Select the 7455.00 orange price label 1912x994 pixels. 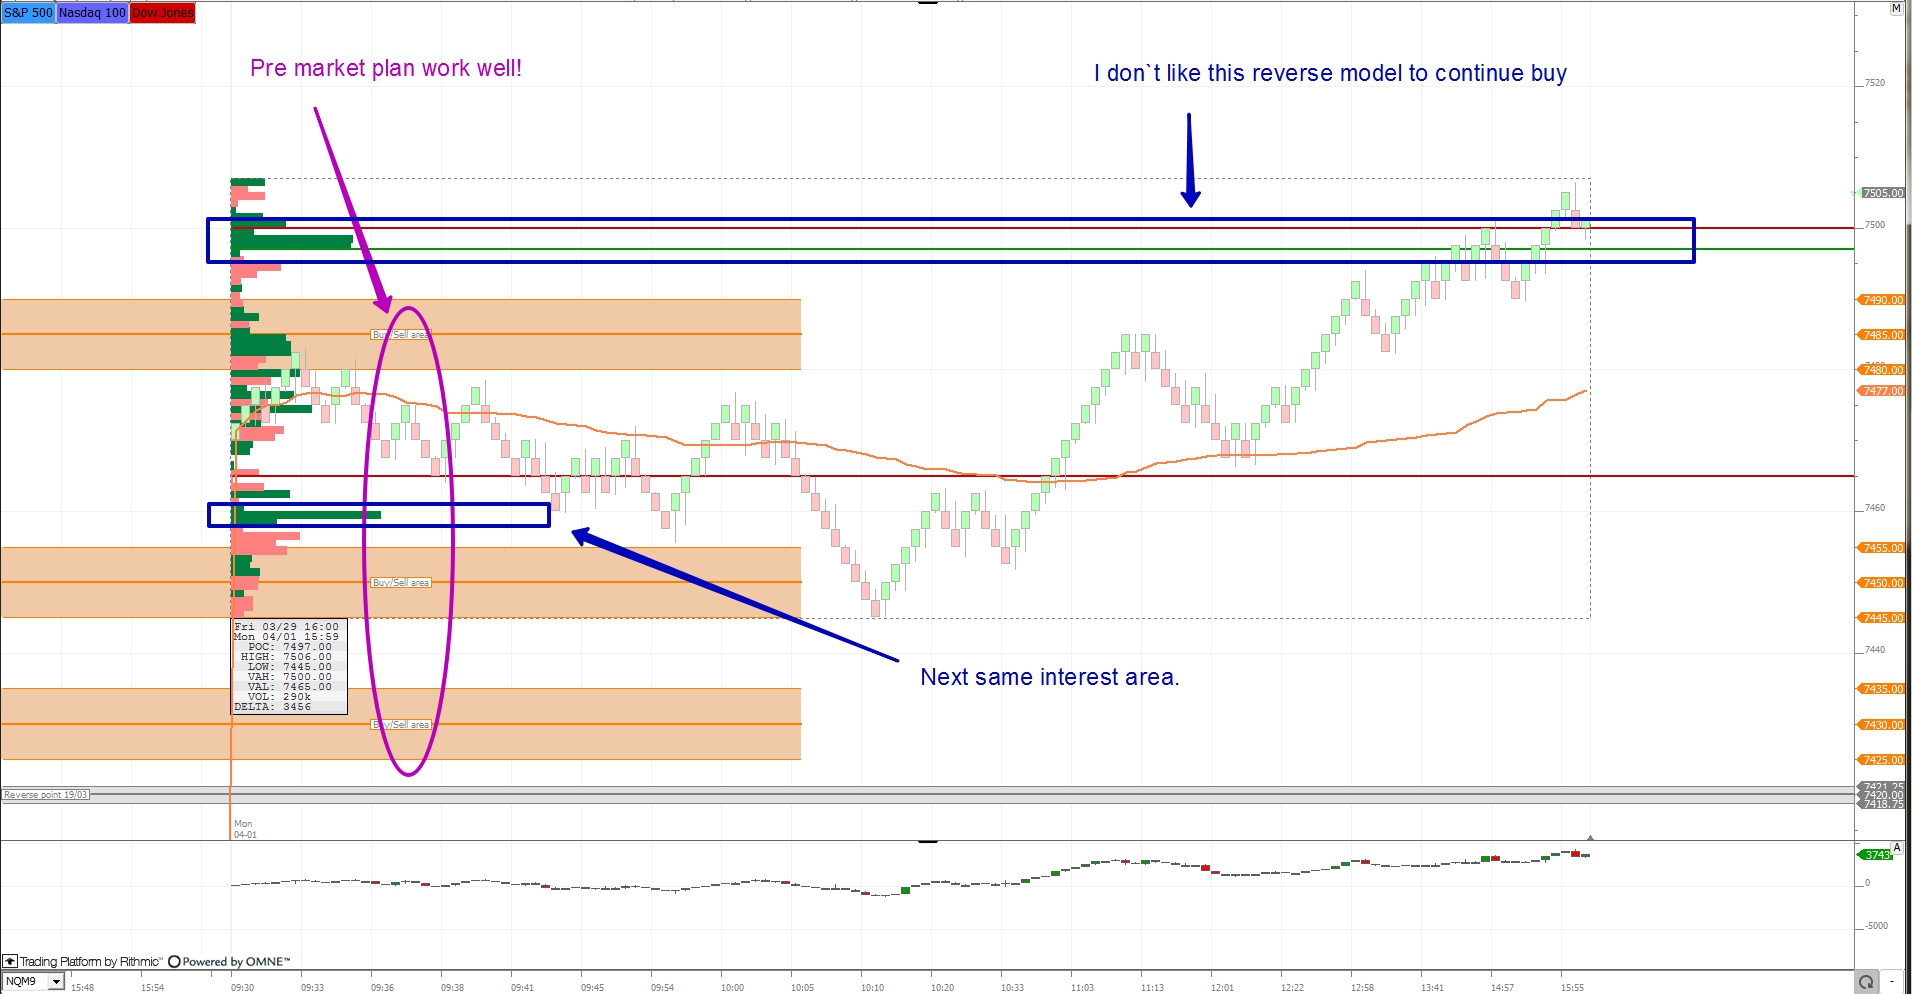[x=1883, y=548]
